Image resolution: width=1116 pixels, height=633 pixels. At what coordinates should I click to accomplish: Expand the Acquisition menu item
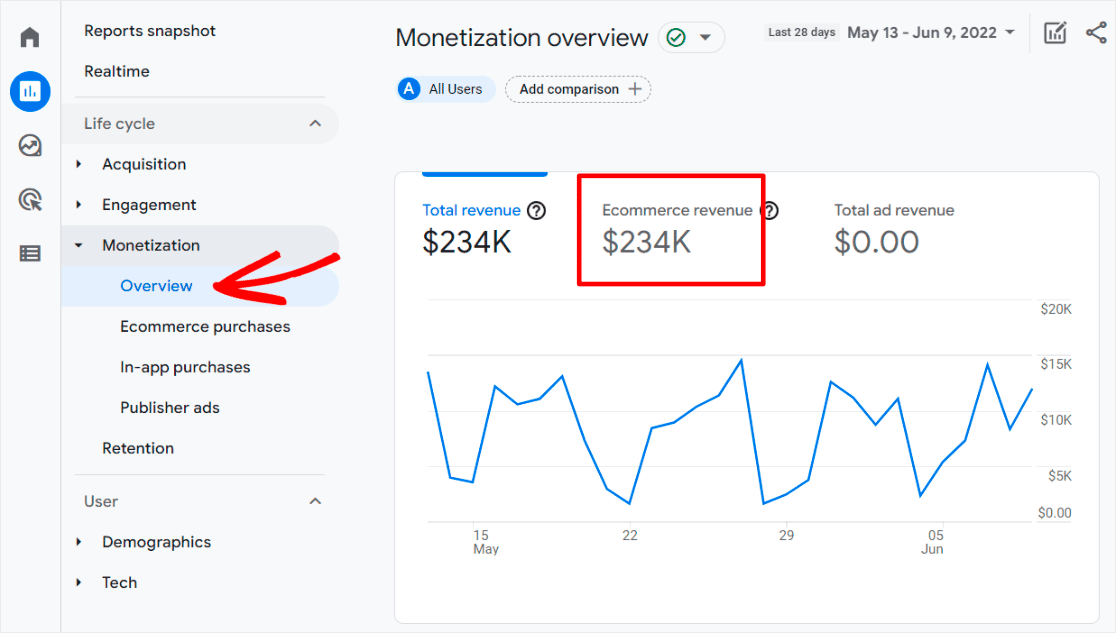[x=144, y=164]
